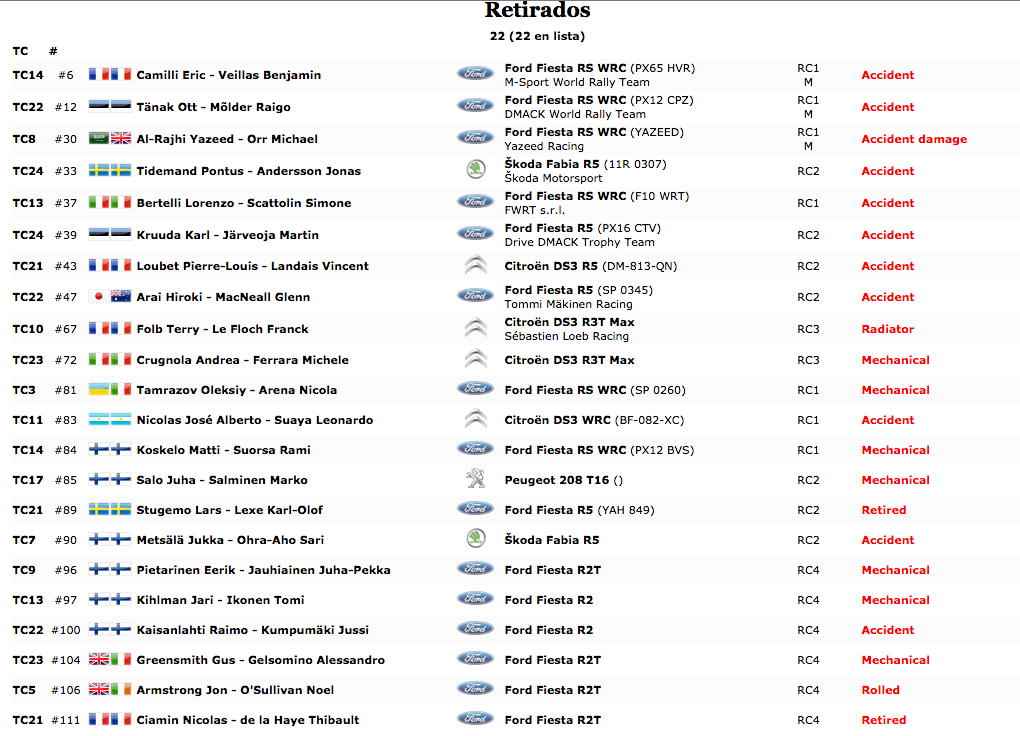Click the Ford logo in Stugemo Lars row
The height and width of the screenshot is (736, 1020).
(476, 509)
